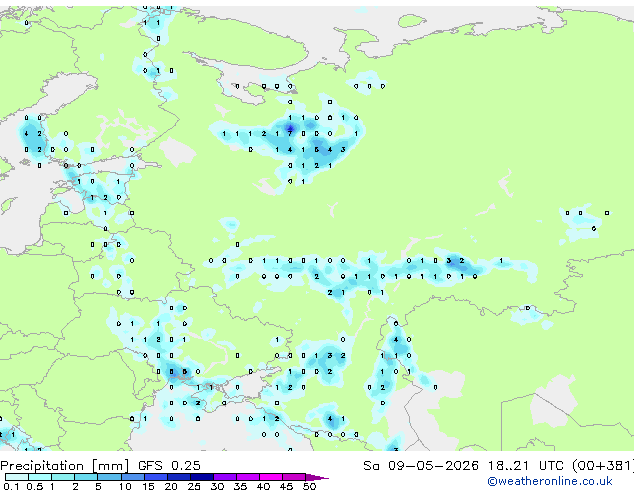Select the 20–25 mm dark blue legend swatch

tap(179, 477)
